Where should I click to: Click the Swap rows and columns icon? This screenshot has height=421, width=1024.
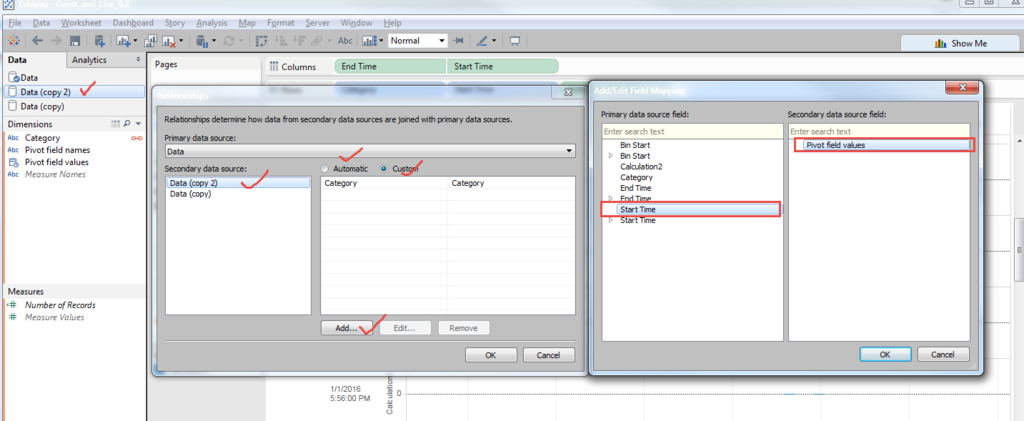[x=262, y=41]
